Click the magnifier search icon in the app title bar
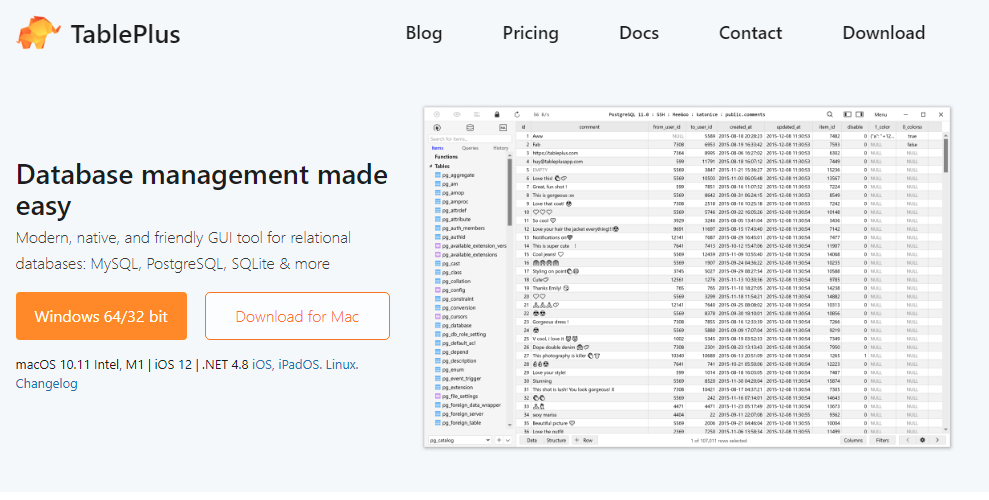 tap(830, 115)
